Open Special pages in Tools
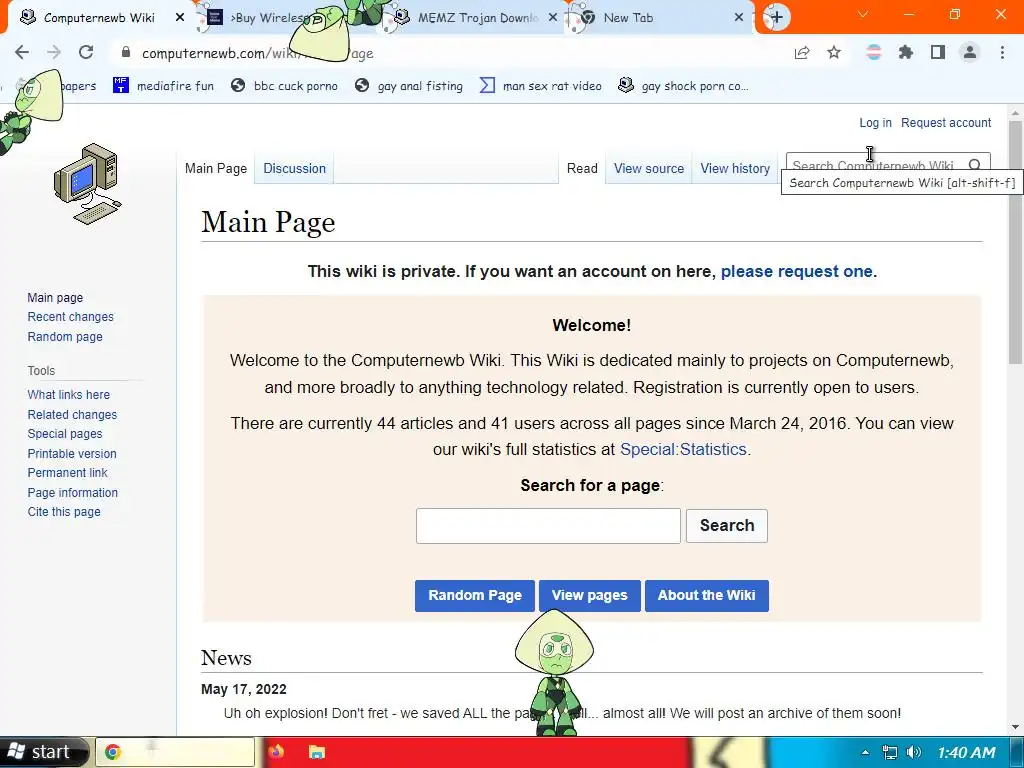1024x768 pixels. pos(65,434)
